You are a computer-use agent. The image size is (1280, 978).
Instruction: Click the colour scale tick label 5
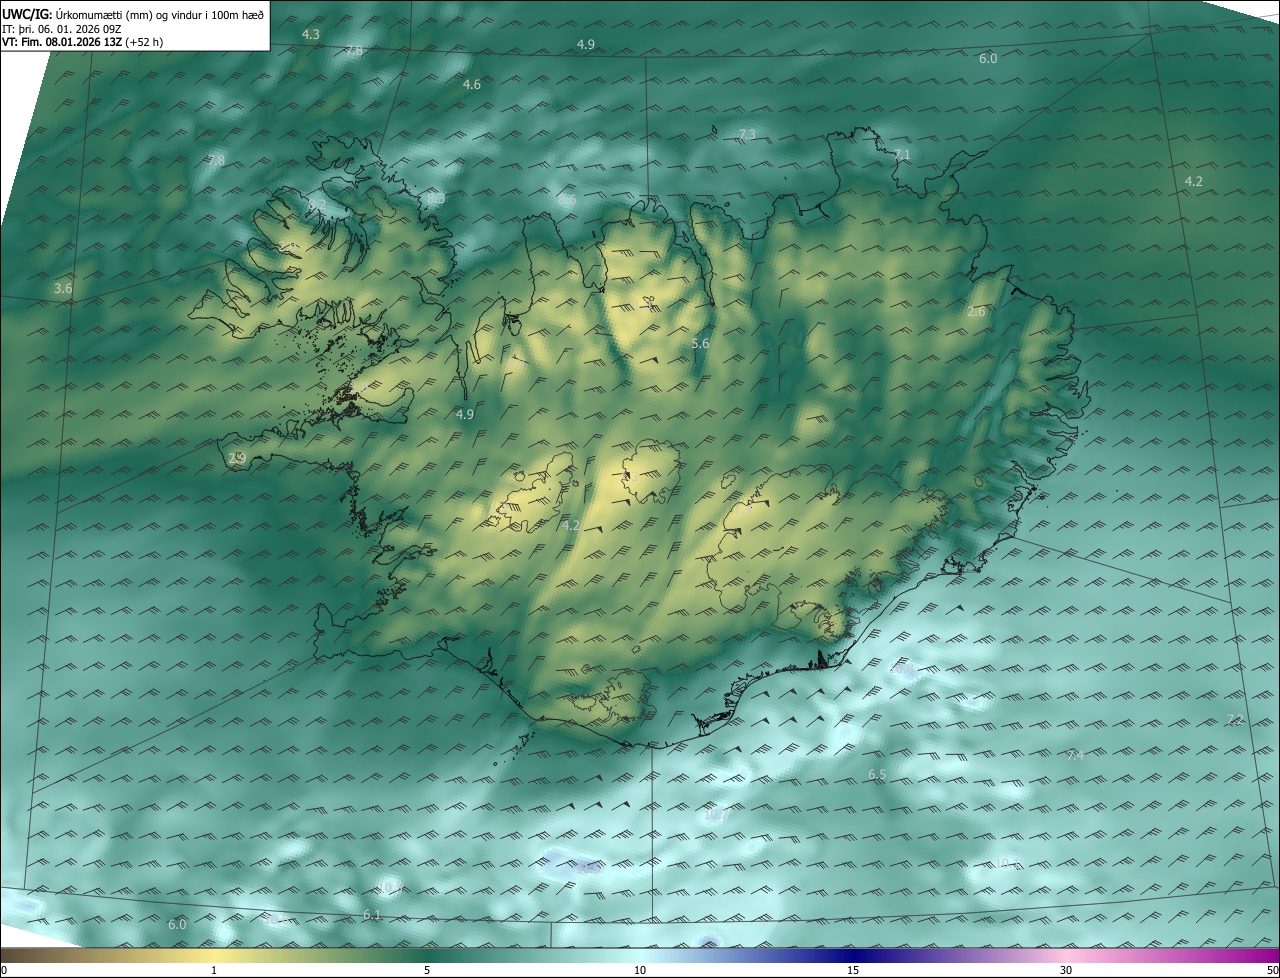(x=427, y=970)
